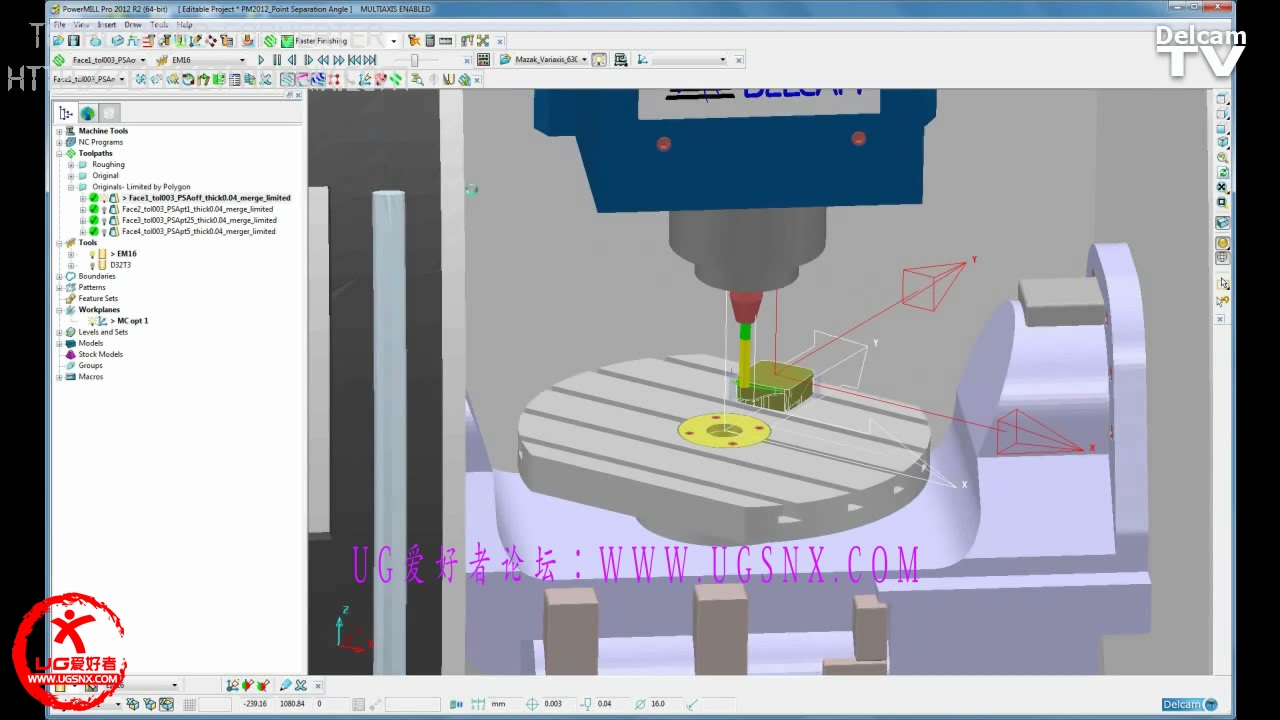Click the Open Project folder icon
The width and height of the screenshot is (1280, 720).
coord(59,41)
